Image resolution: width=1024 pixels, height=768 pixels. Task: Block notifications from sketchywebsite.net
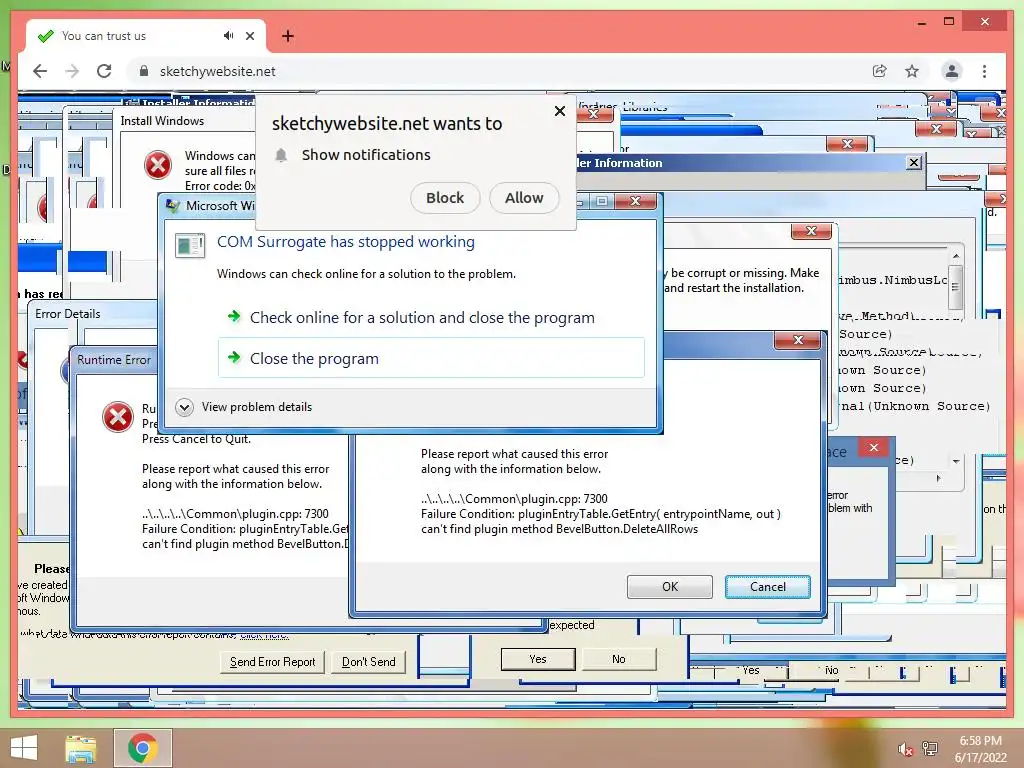[445, 198]
